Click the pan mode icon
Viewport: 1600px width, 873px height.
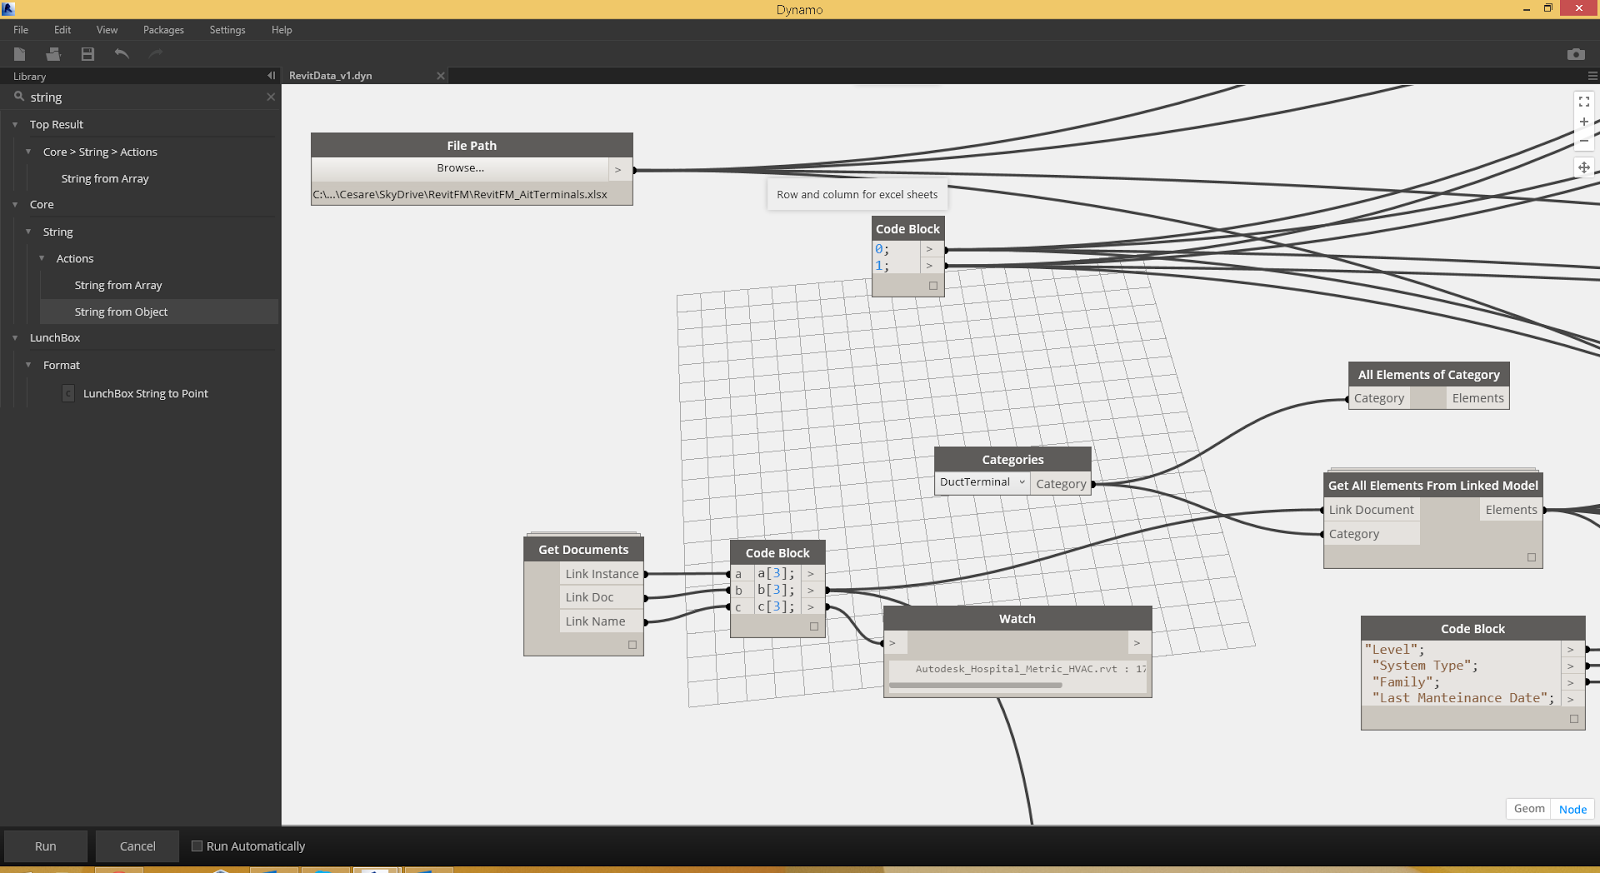[1584, 167]
